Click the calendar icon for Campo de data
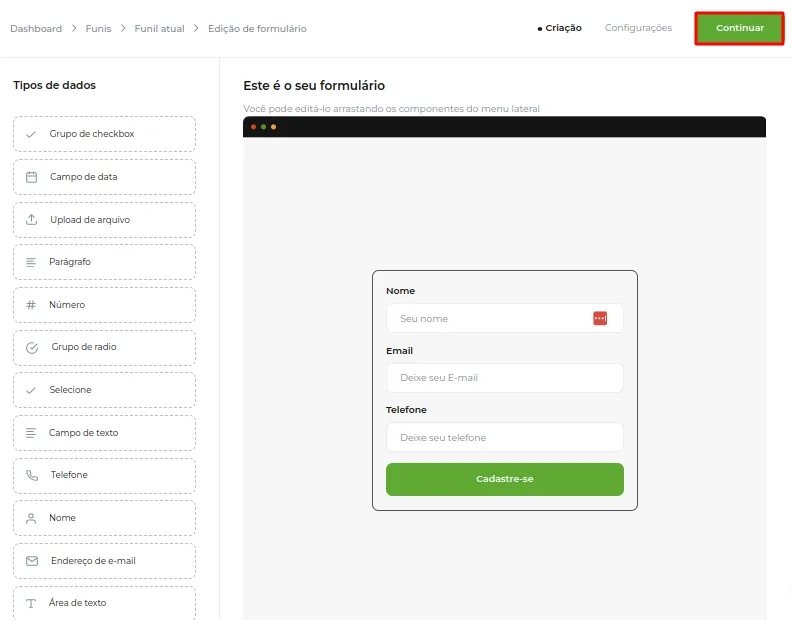This screenshot has width=792, height=620. click(x=31, y=177)
